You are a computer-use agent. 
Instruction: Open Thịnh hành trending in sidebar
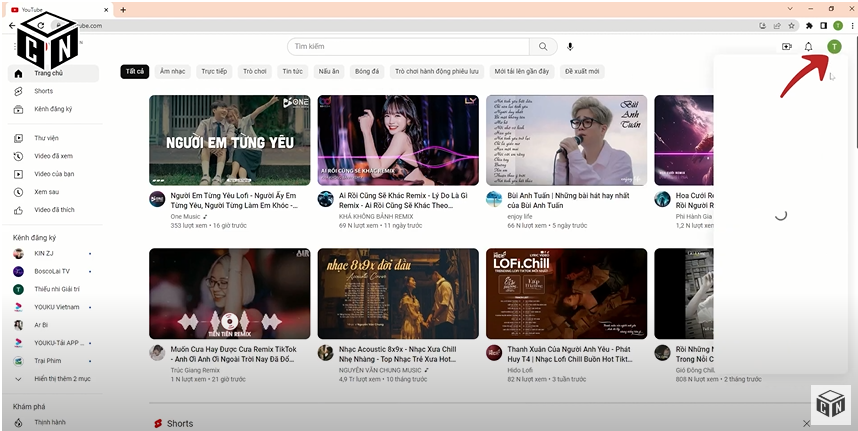[50, 422]
